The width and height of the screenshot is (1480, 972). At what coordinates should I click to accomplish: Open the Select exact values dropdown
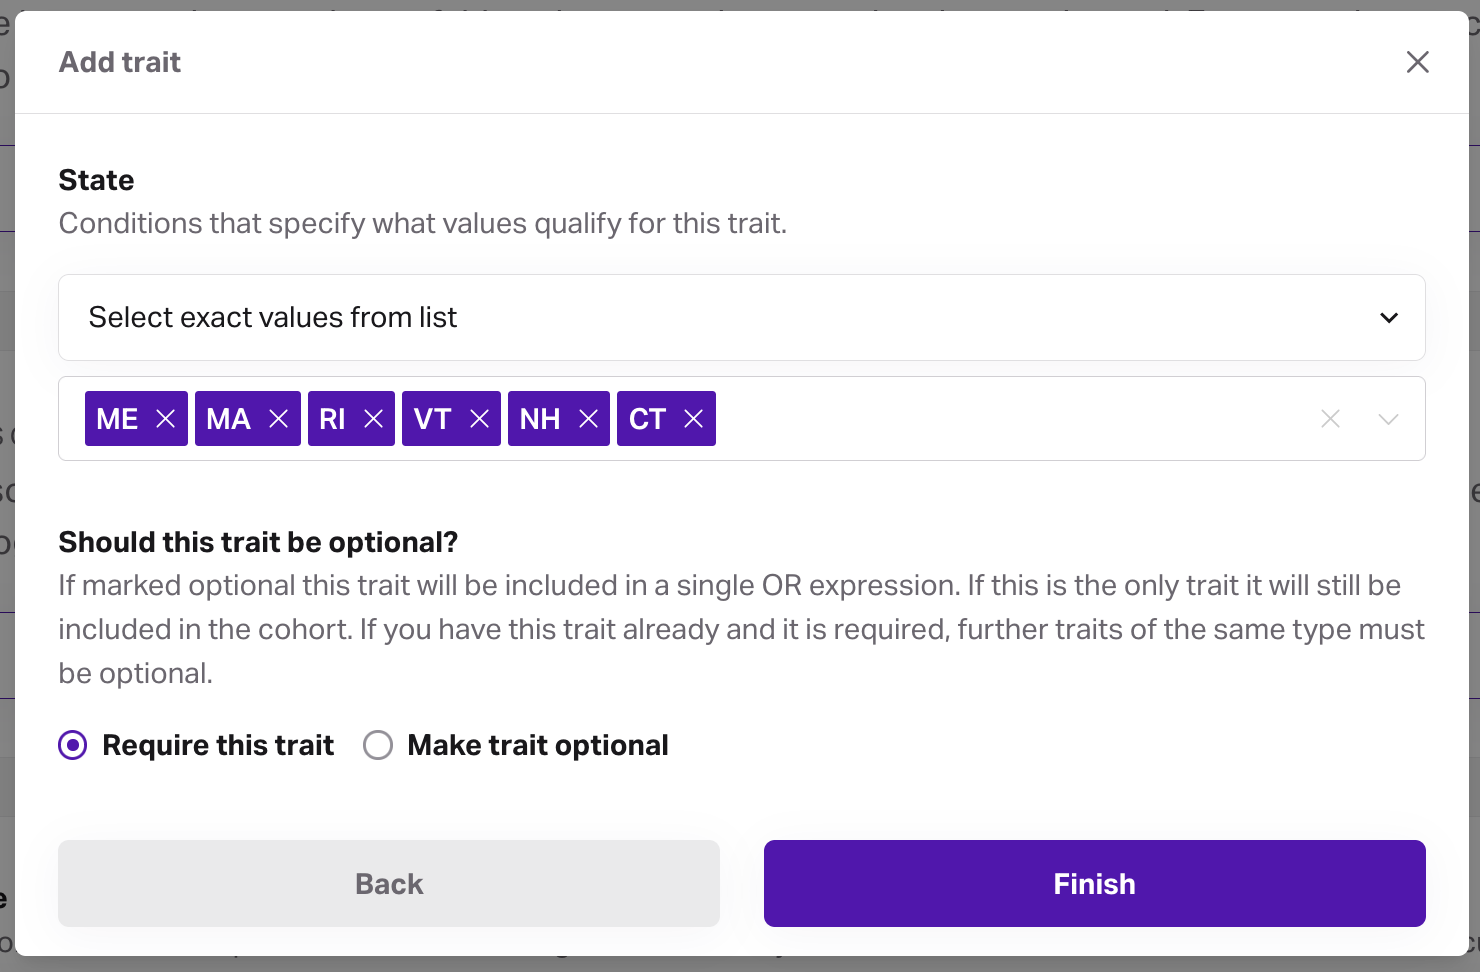point(740,318)
